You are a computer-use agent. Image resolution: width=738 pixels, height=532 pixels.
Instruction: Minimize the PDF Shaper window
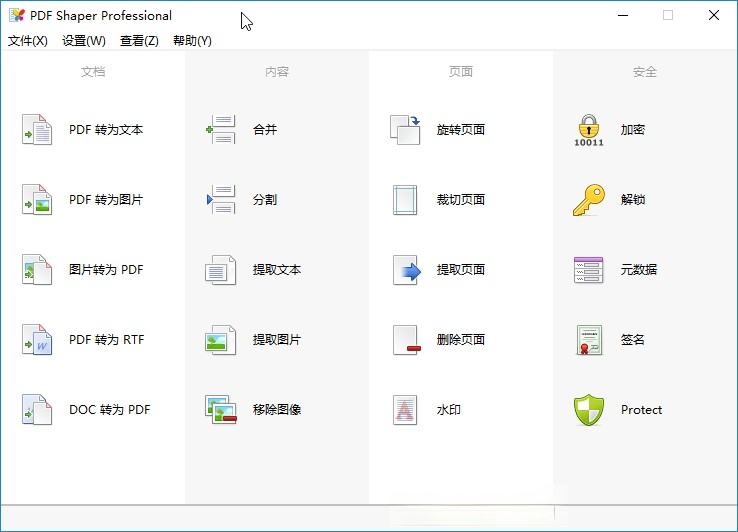(623, 15)
